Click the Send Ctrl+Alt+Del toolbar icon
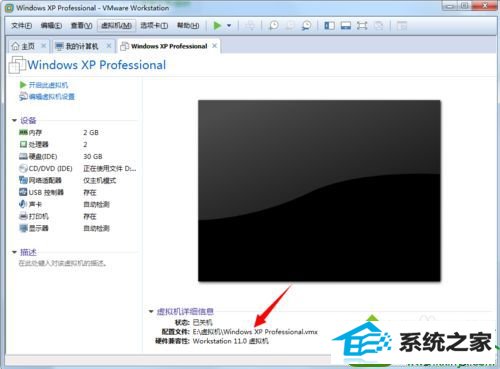500x369 pixels. pos(250,25)
